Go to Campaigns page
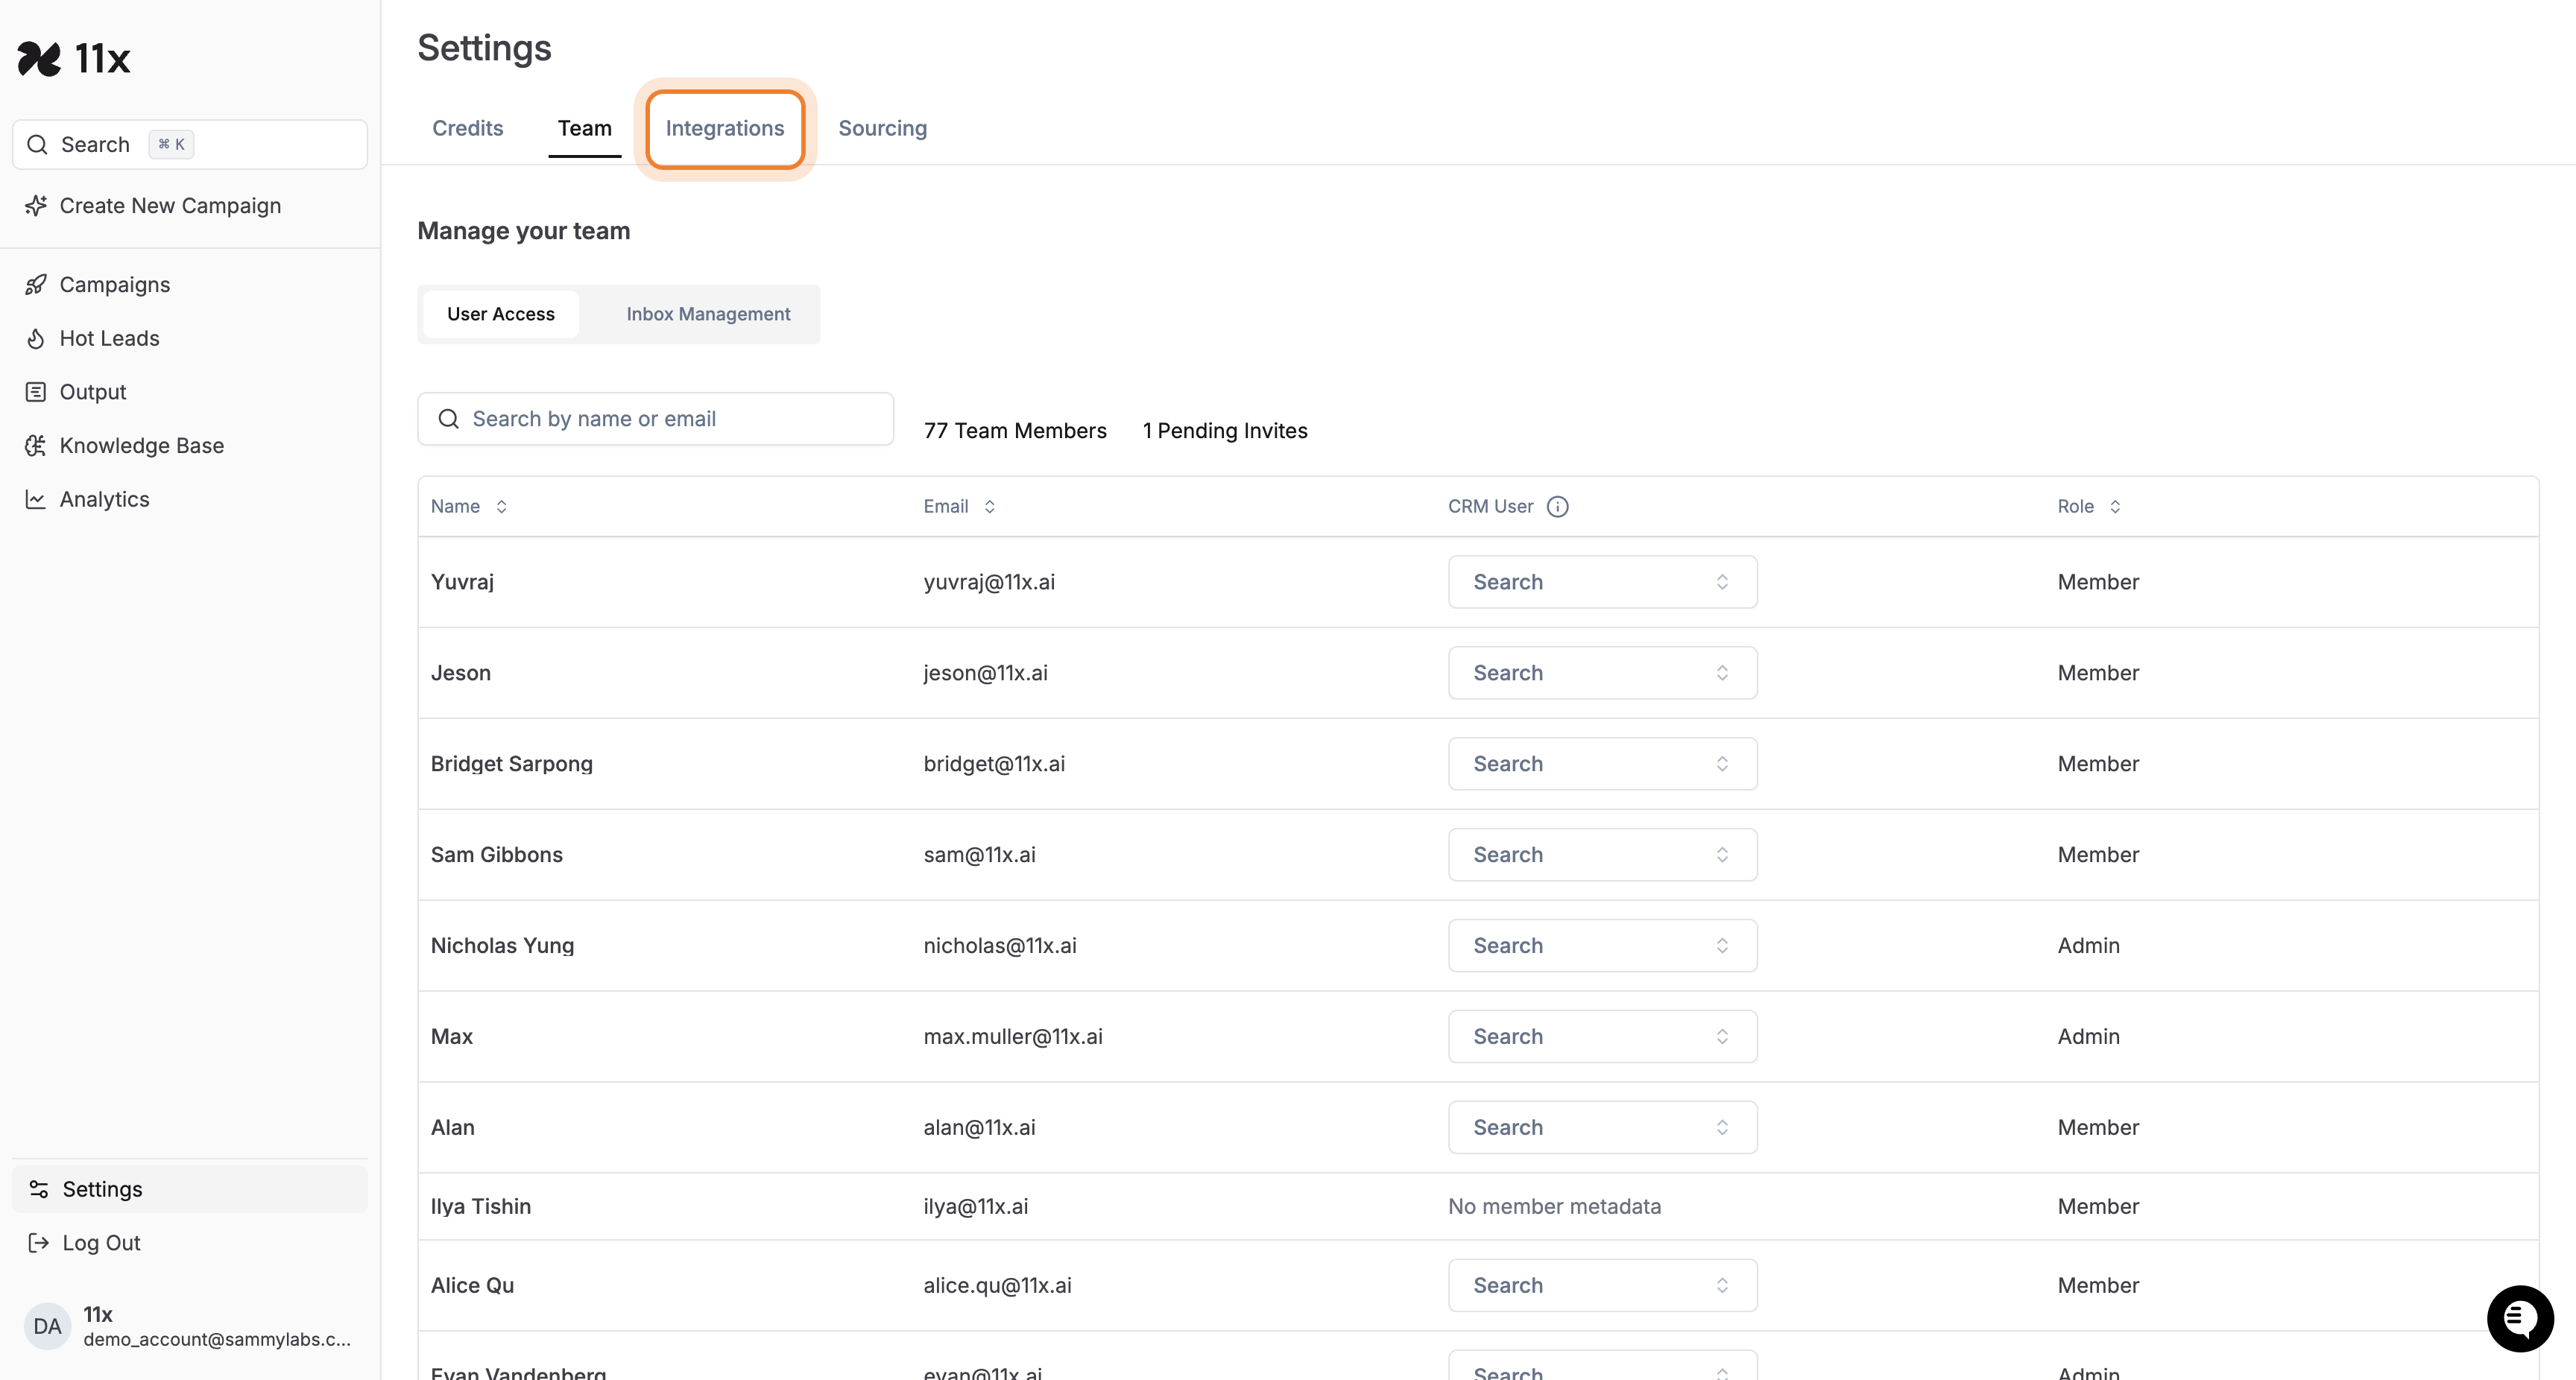The image size is (2576, 1380). pos(114,284)
